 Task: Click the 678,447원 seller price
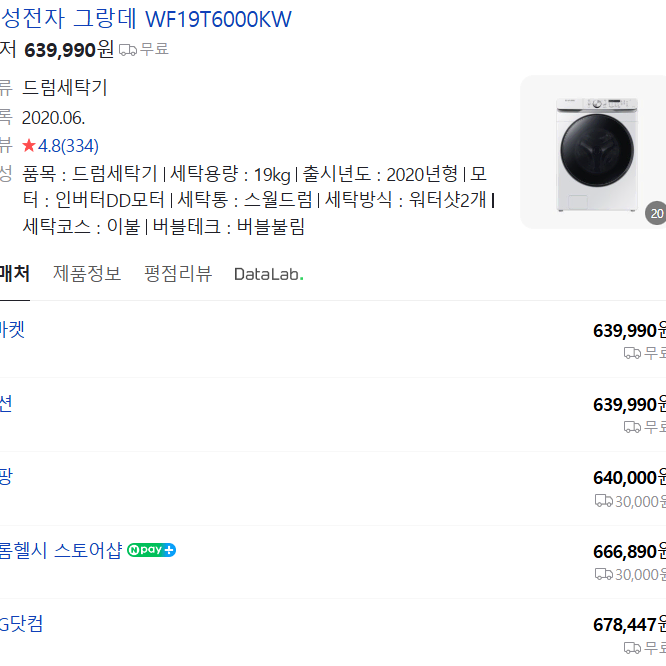[x=629, y=625]
